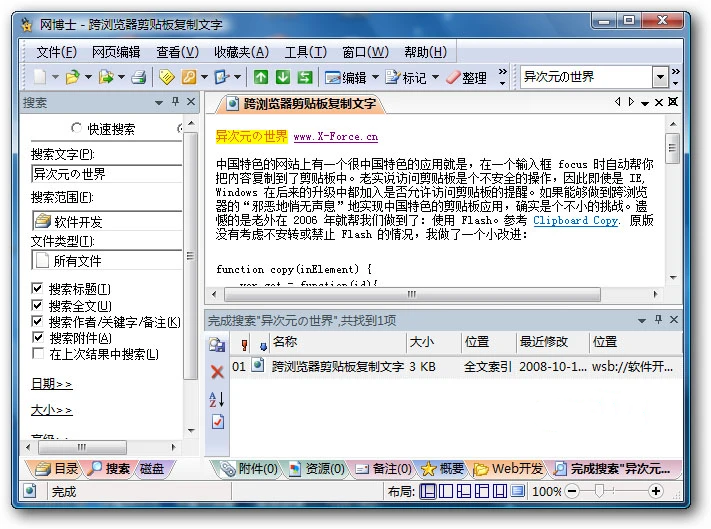The width and height of the screenshot is (711, 529).
Task: Click the zoom out minus button
Action: (573, 491)
